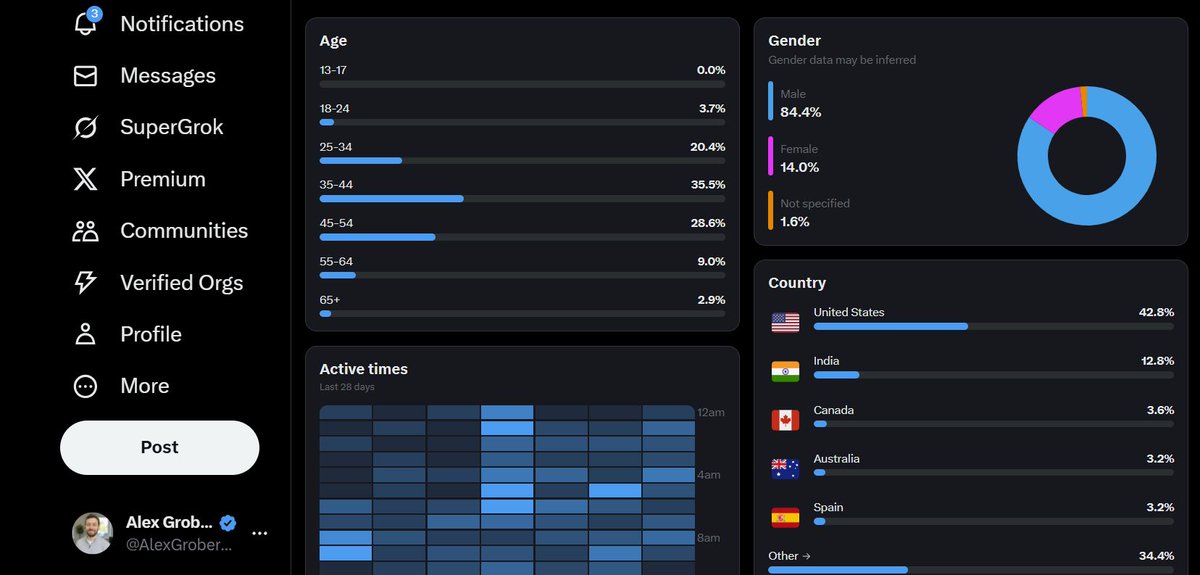1200x575 pixels.
Task: Click the 12.8% India value
Action: click(x=1157, y=361)
